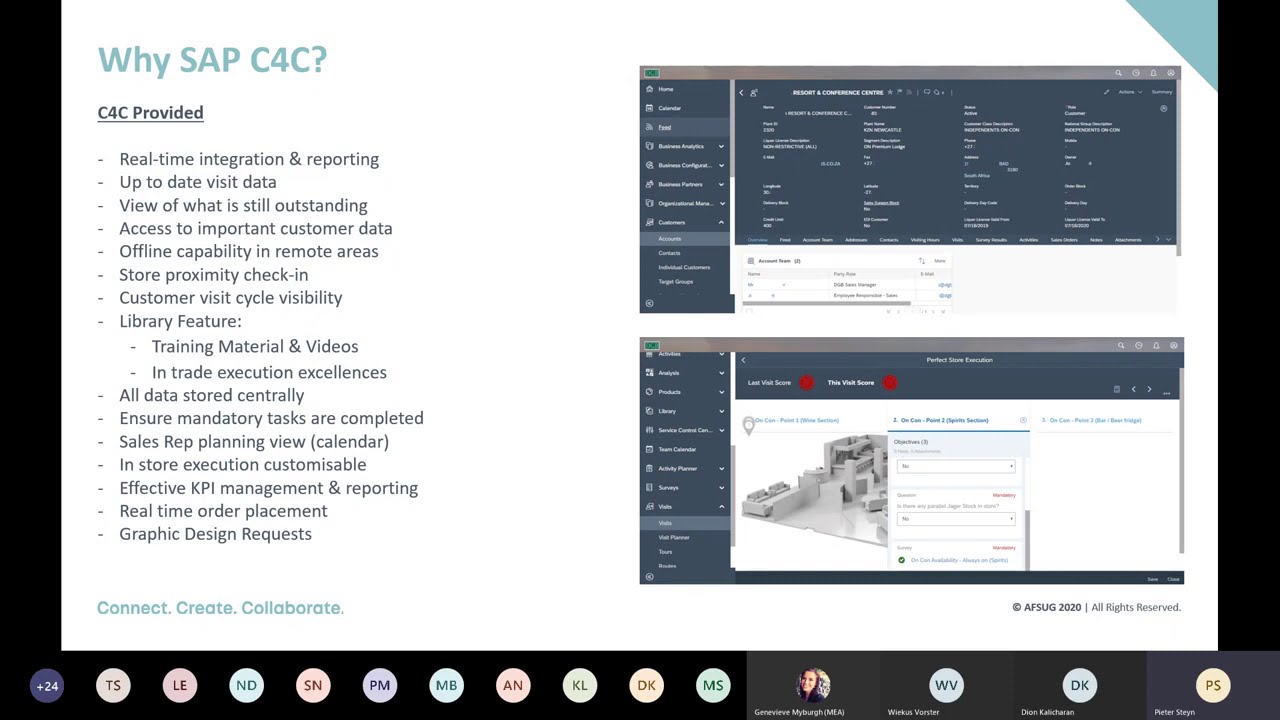Click the TS participant avatar
Image resolution: width=1280 pixels, height=720 pixels.
[x=113, y=685]
